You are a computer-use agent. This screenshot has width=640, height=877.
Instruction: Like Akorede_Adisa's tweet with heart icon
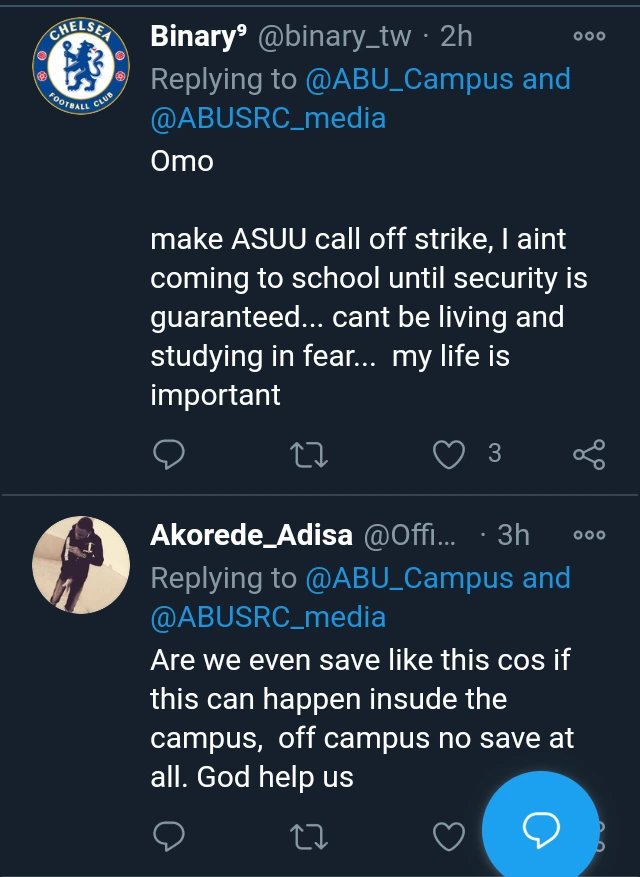(449, 835)
